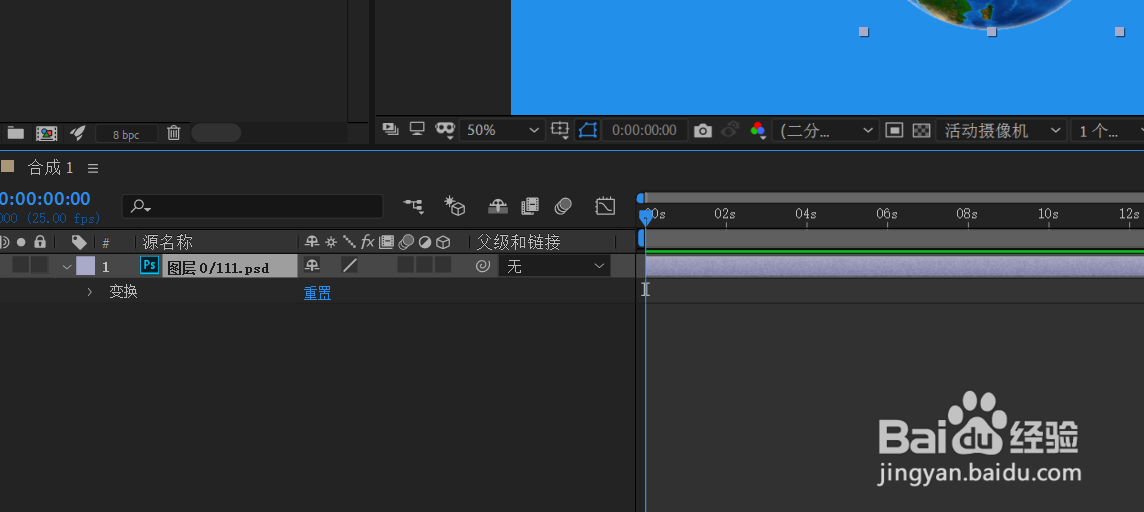This screenshot has height=512, width=1144.
Task: Click the Ps icon of layer 1
Action: point(149,265)
